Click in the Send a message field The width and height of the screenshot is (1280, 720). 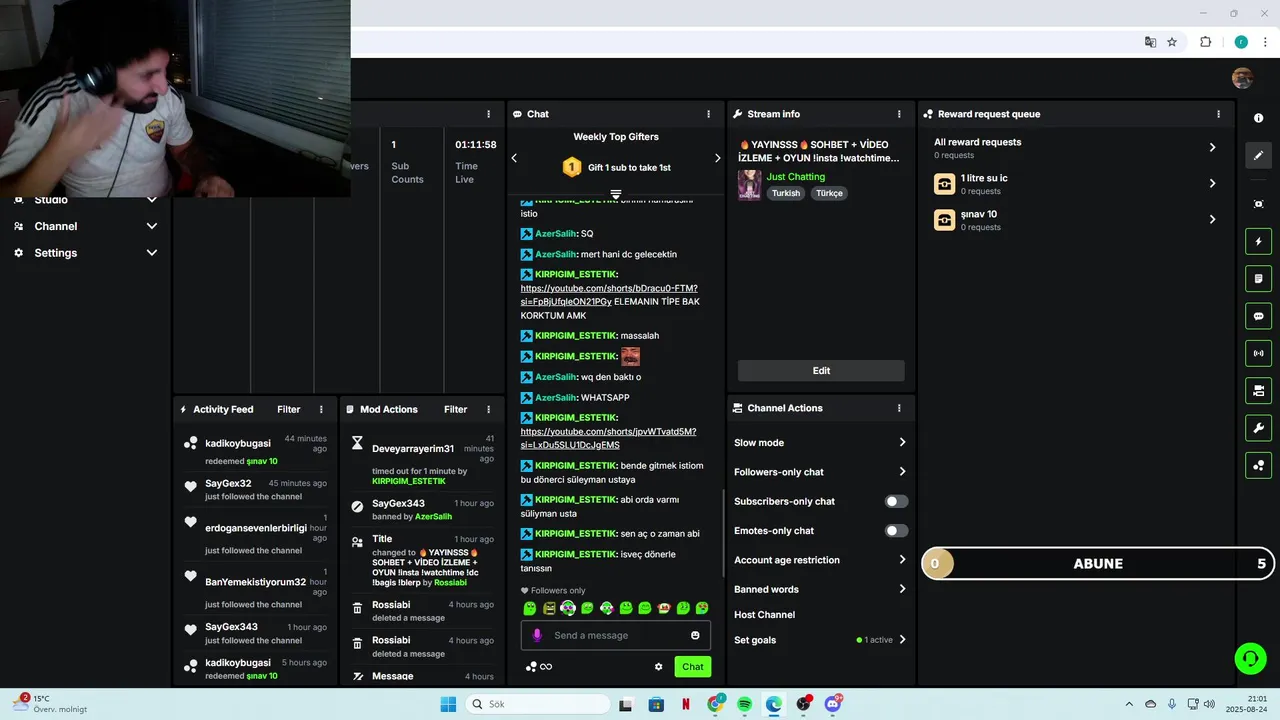point(616,635)
